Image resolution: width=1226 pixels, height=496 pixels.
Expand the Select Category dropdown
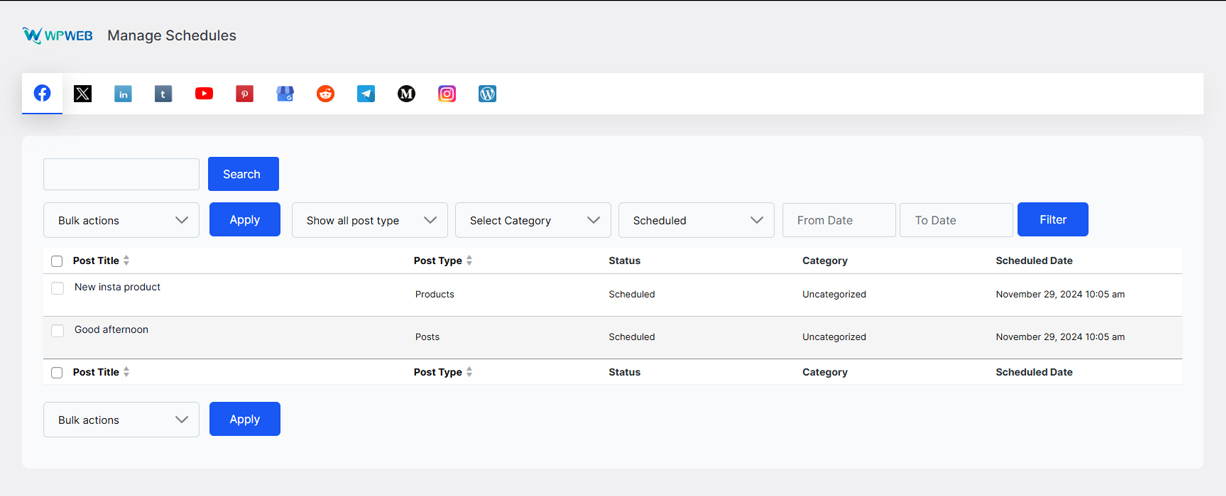[x=533, y=220]
